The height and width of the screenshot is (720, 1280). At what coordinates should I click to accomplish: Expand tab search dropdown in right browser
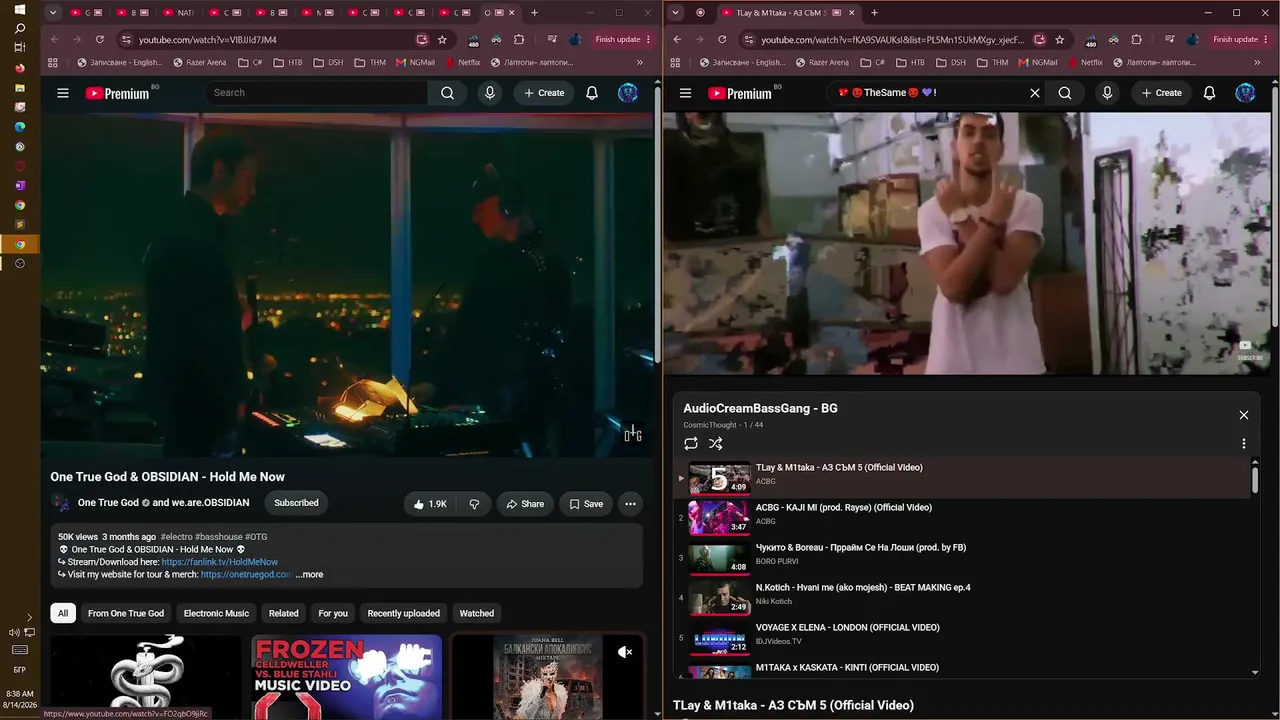pyautogui.click(x=676, y=13)
